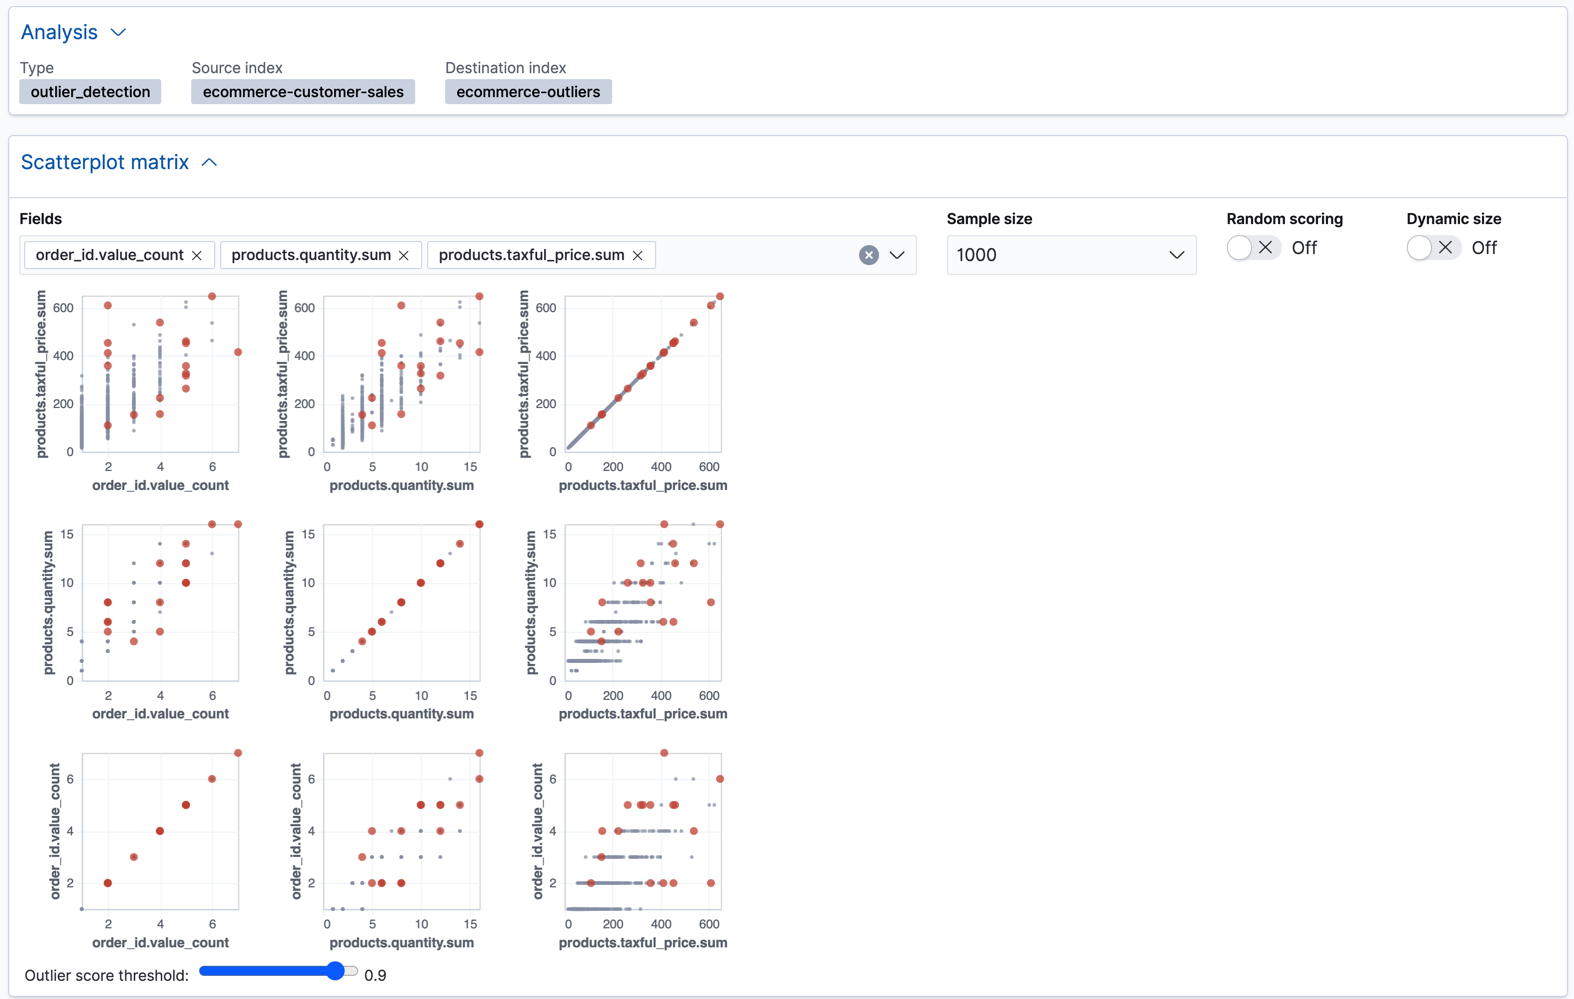Click the taxful_price vs order_id scatterplot
This screenshot has height=999, width=1574.
[160, 374]
